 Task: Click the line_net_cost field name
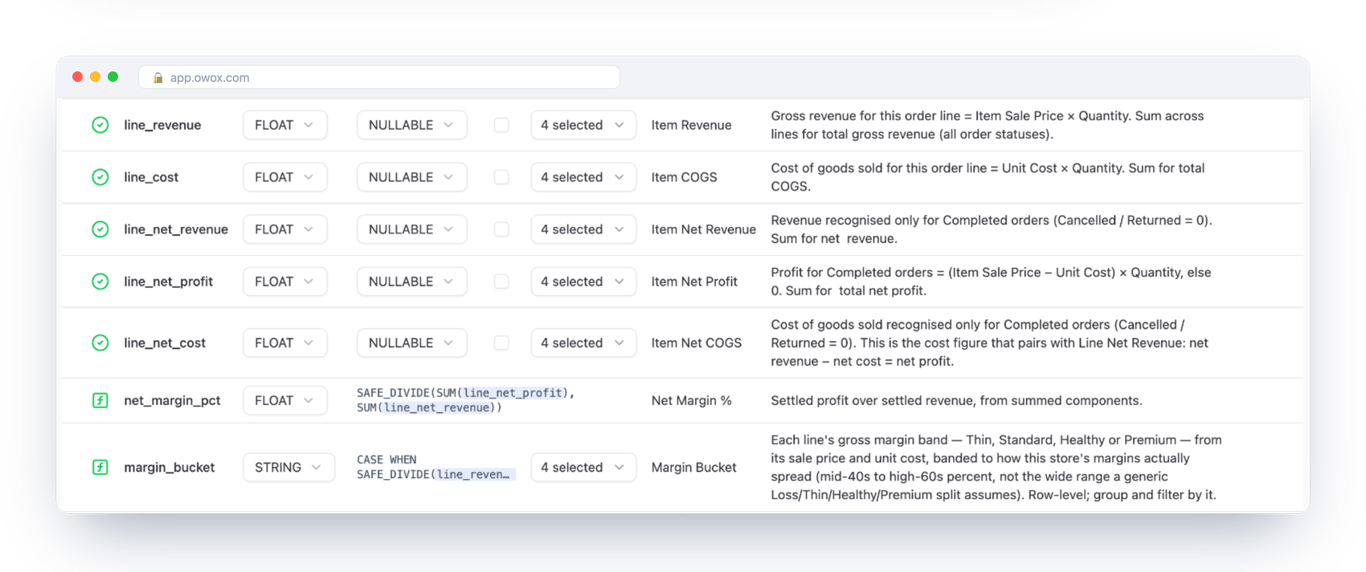click(x=165, y=342)
